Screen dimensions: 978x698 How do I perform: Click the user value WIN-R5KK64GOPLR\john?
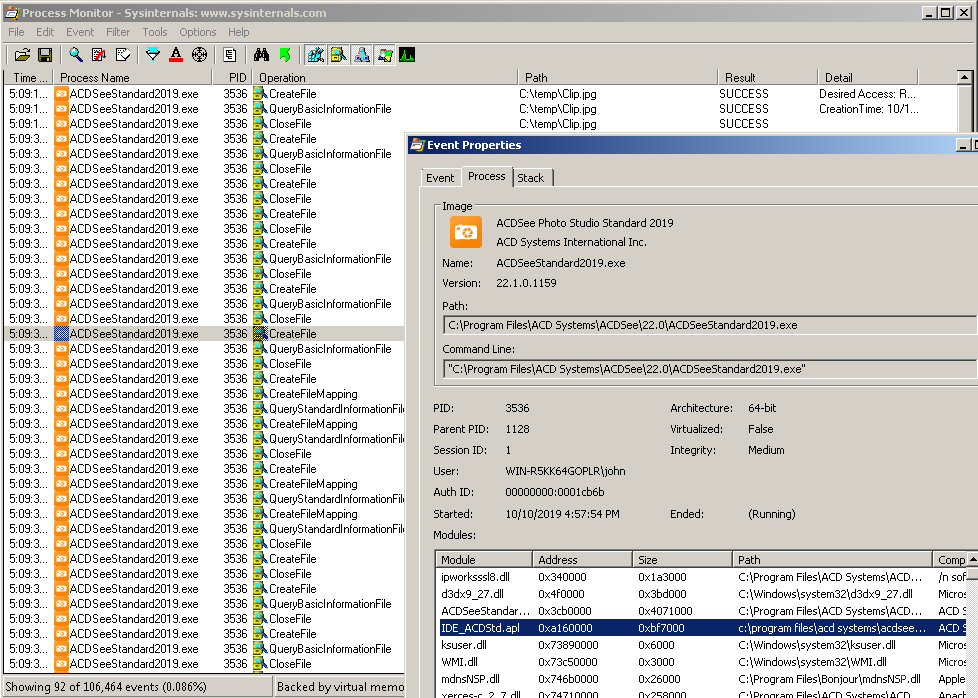[565, 471]
